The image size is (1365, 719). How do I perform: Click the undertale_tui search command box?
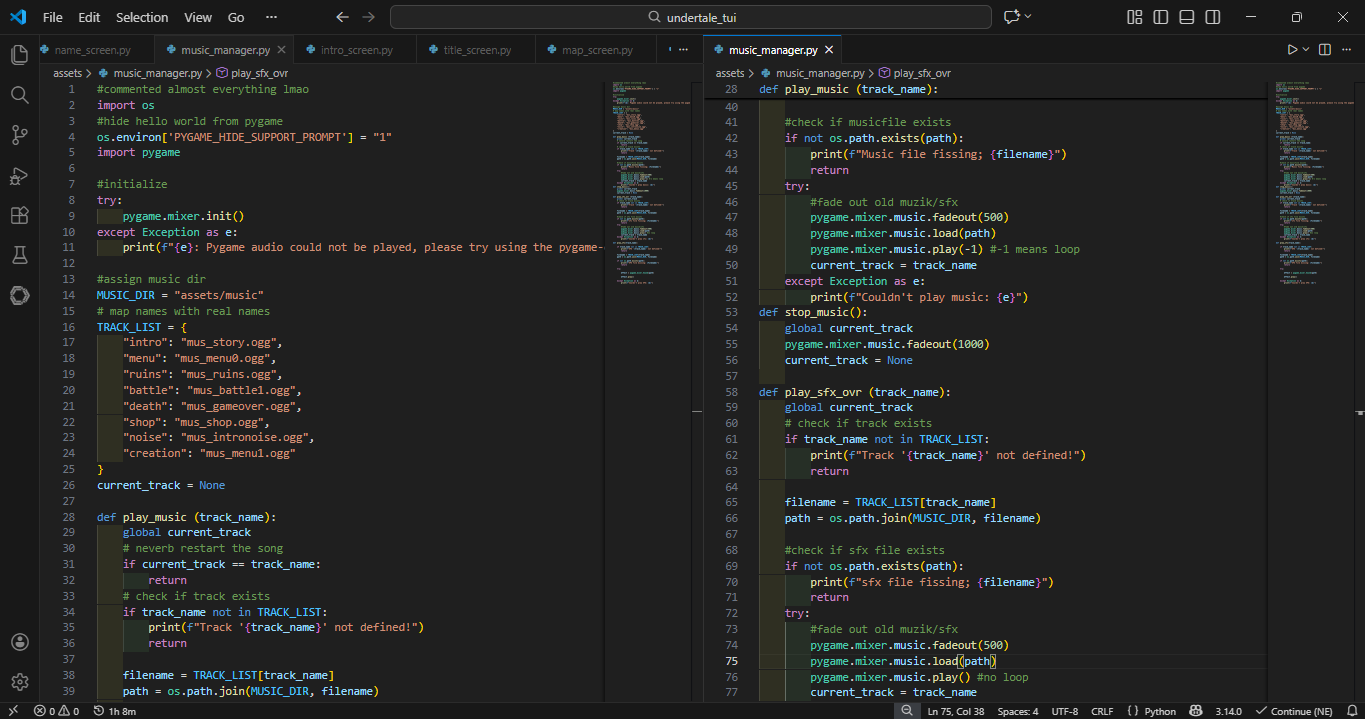click(x=691, y=17)
